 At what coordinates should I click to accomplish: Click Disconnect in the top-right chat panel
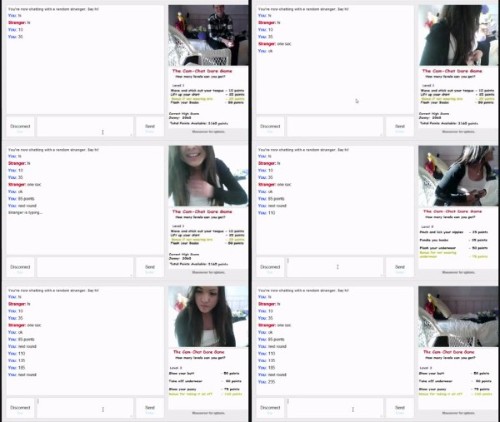click(x=270, y=126)
